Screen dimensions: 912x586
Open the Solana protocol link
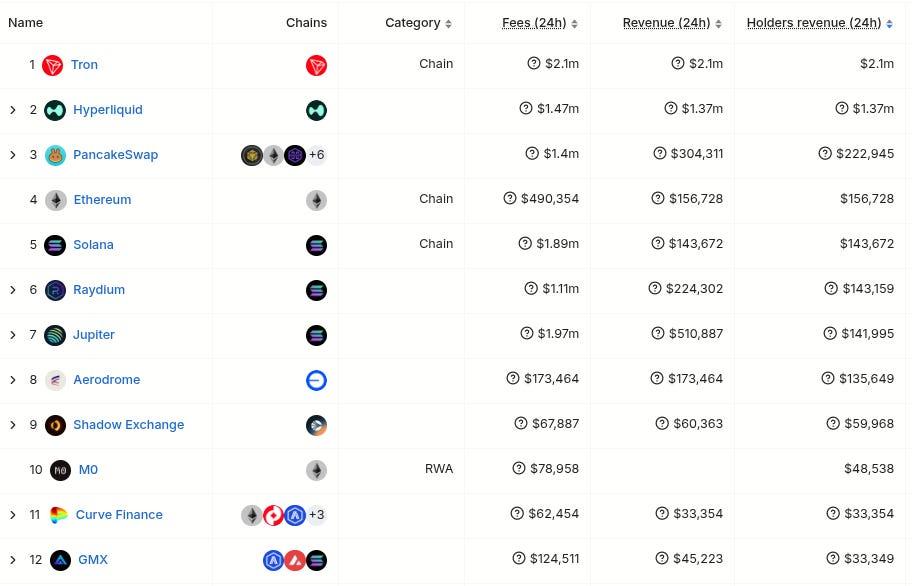pos(93,245)
